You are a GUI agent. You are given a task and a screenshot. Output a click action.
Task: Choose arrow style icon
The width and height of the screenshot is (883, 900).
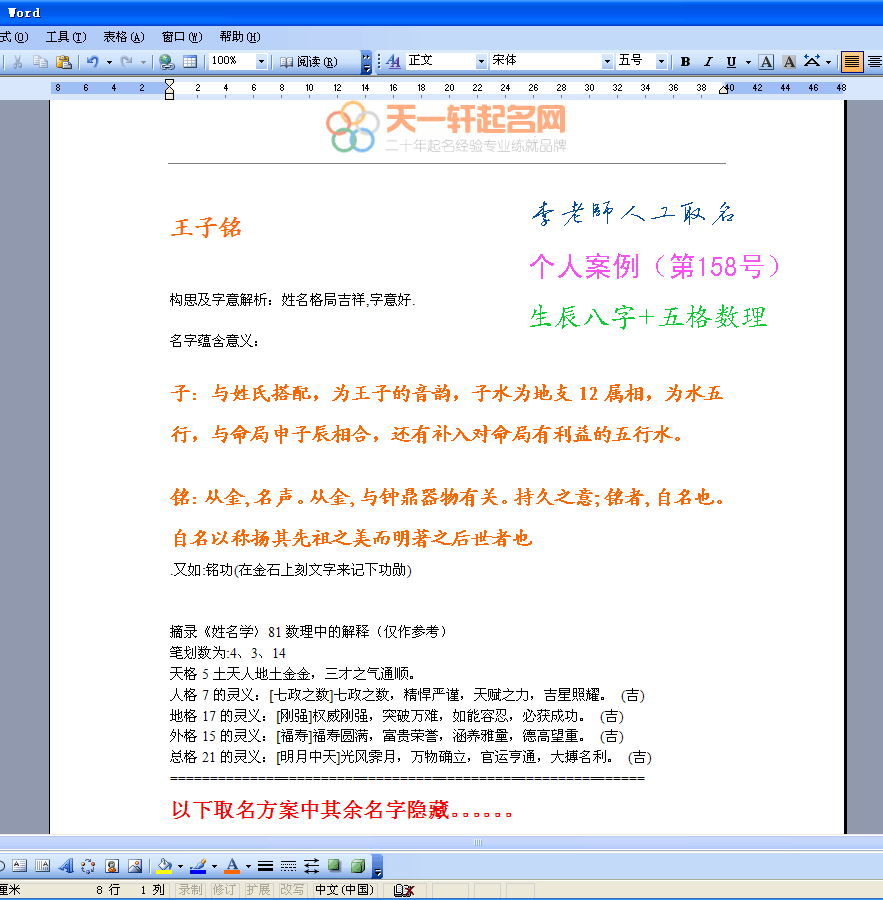click(x=311, y=866)
